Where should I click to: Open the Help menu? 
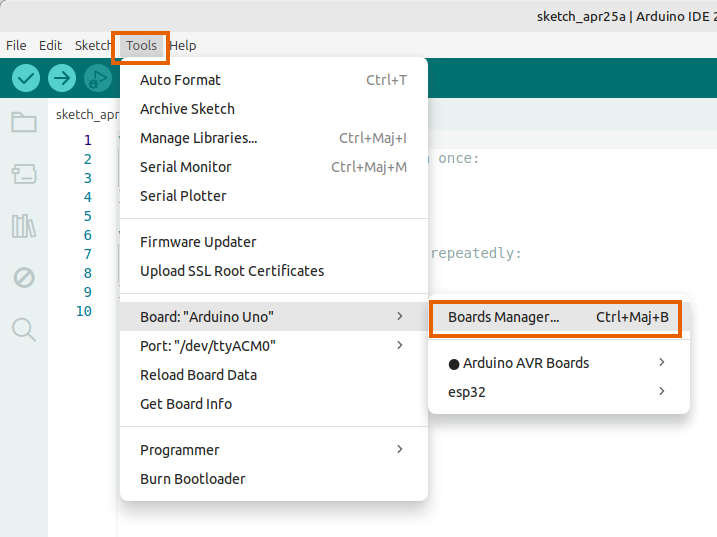click(183, 46)
